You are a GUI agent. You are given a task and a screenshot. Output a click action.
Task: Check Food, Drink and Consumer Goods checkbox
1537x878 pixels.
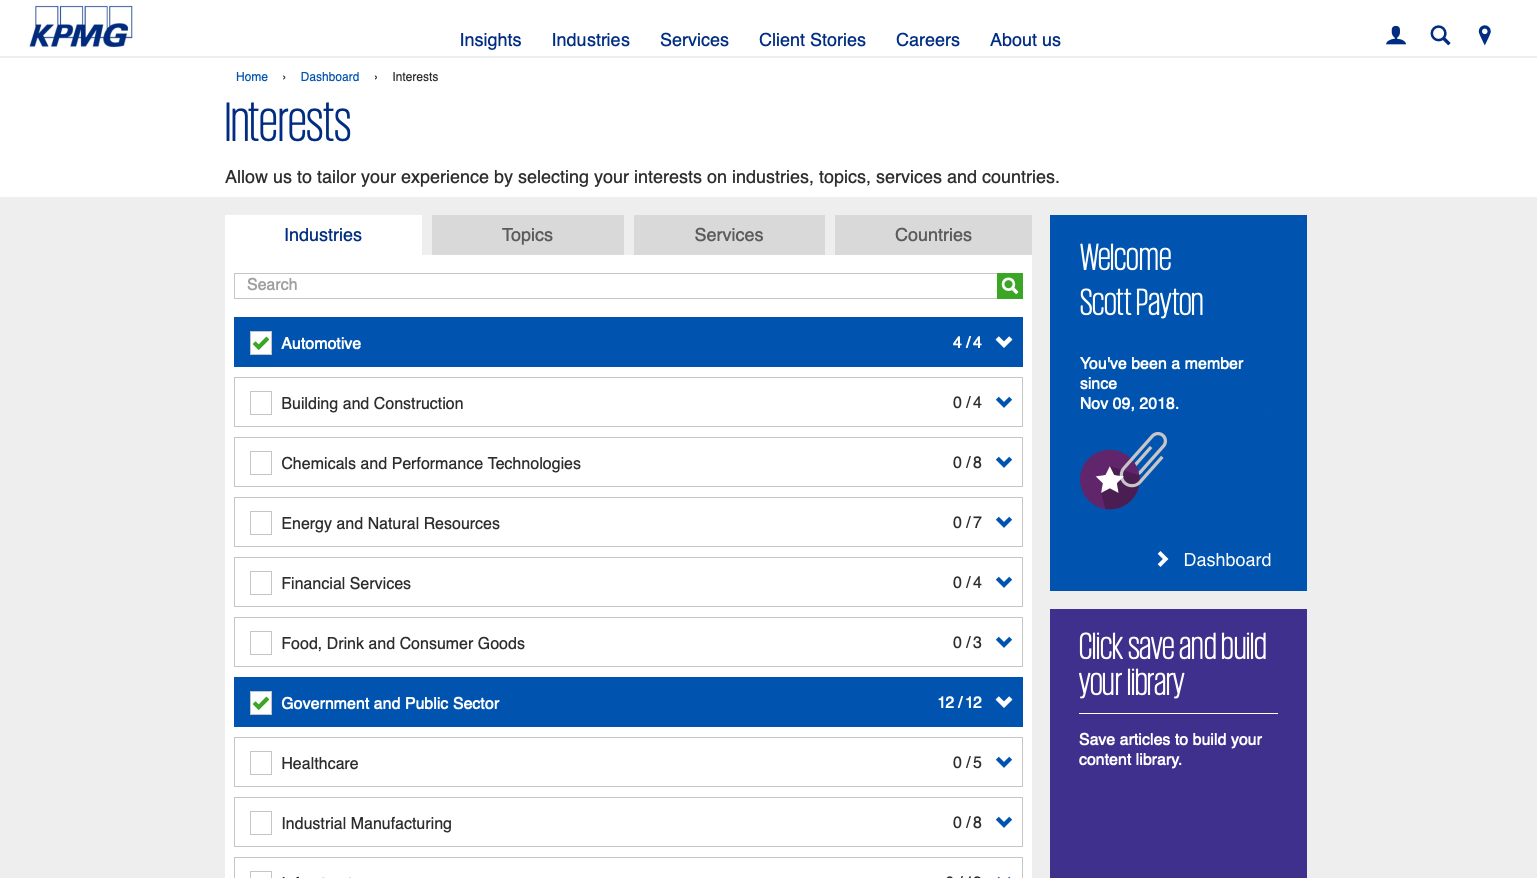click(x=261, y=643)
